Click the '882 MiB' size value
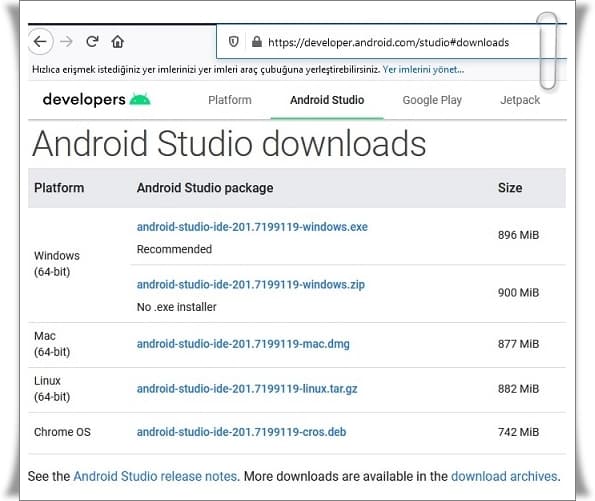The width and height of the screenshot is (595, 501). coord(518,389)
